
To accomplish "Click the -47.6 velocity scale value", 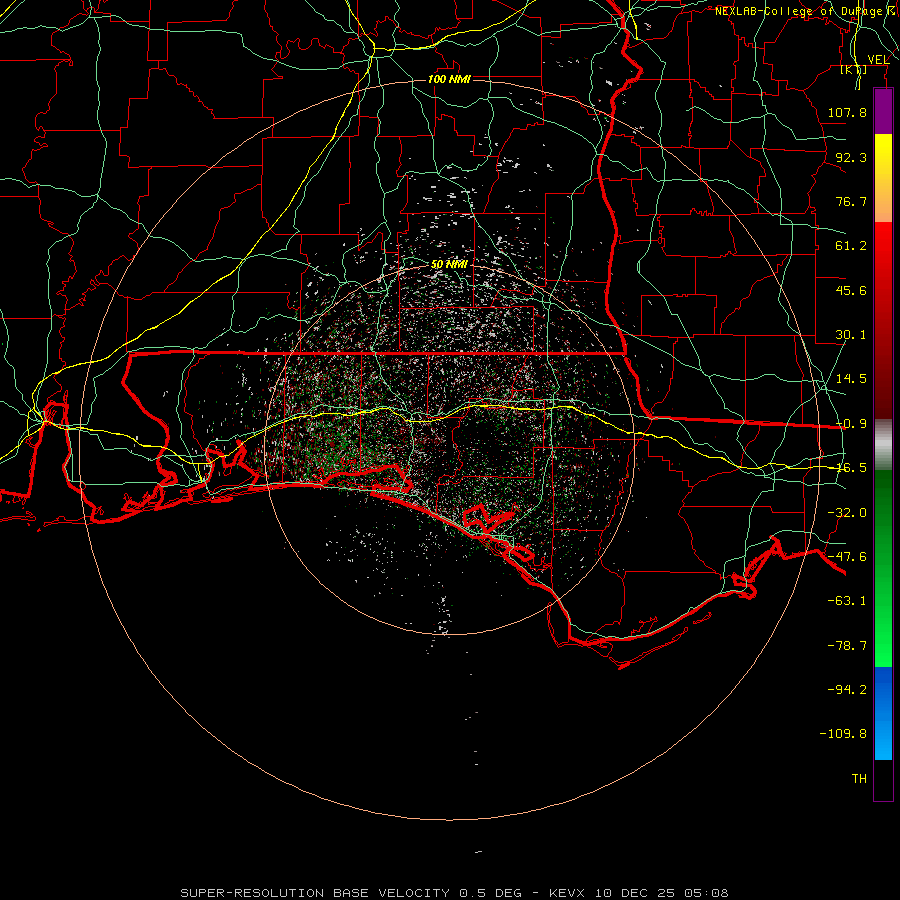I will click(847, 557).
